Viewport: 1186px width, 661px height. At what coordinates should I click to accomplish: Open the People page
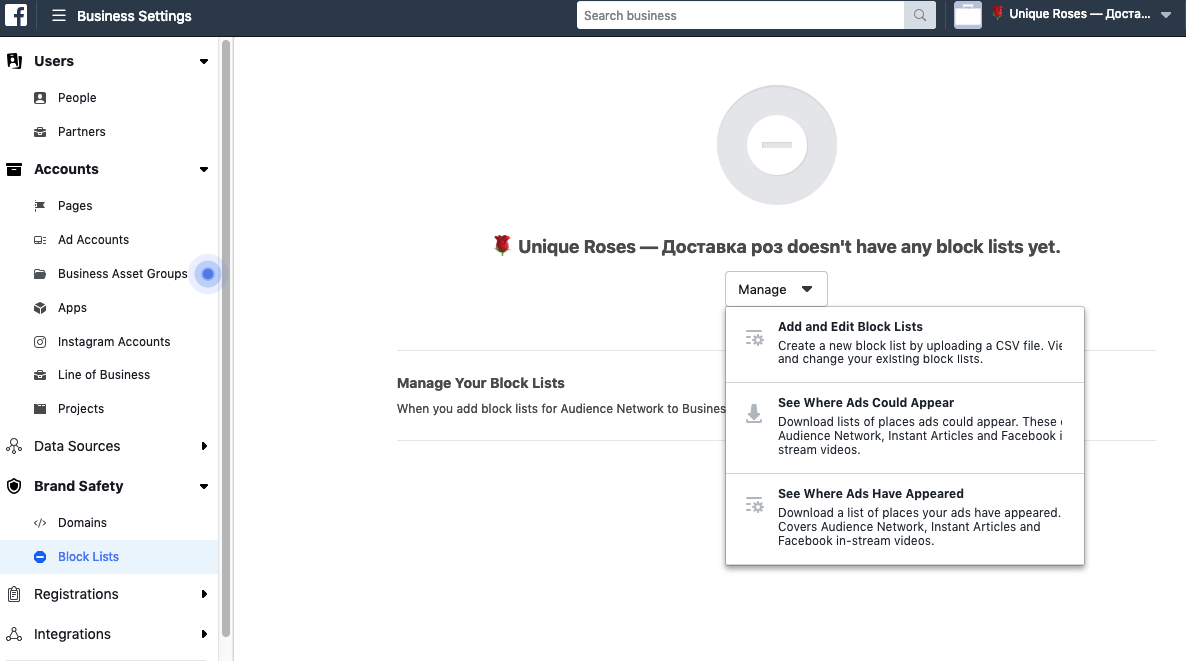[77, 98]
